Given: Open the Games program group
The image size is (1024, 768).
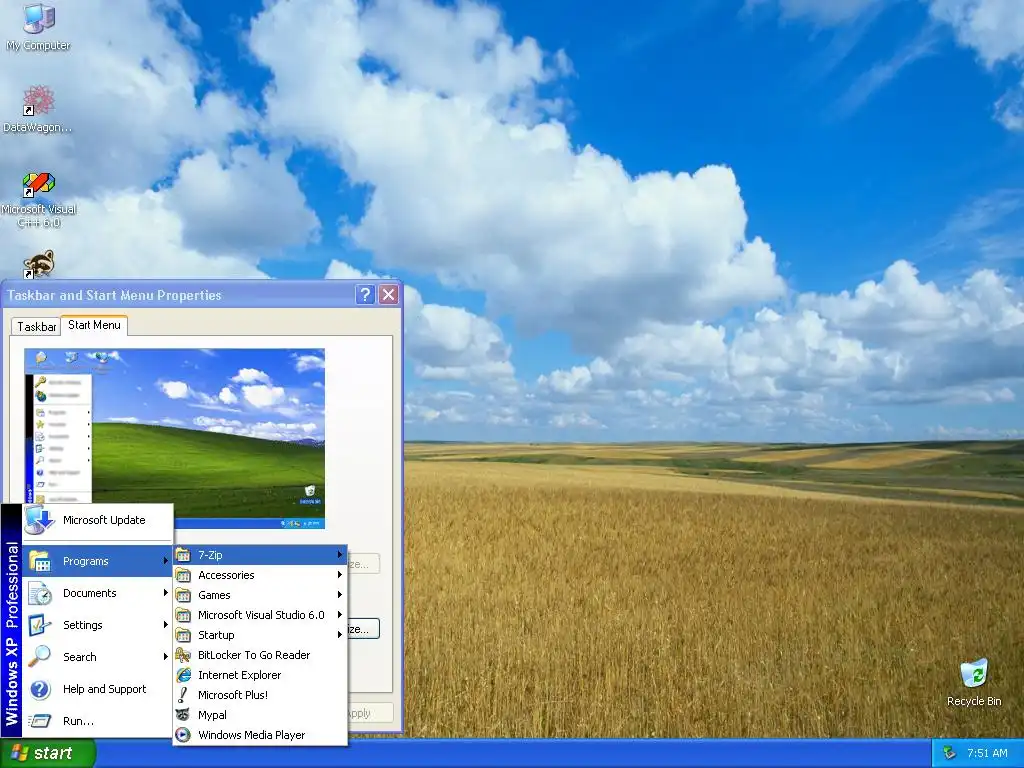Looking at the screenshot, I should pyautogui.click(x=260, y=595).
